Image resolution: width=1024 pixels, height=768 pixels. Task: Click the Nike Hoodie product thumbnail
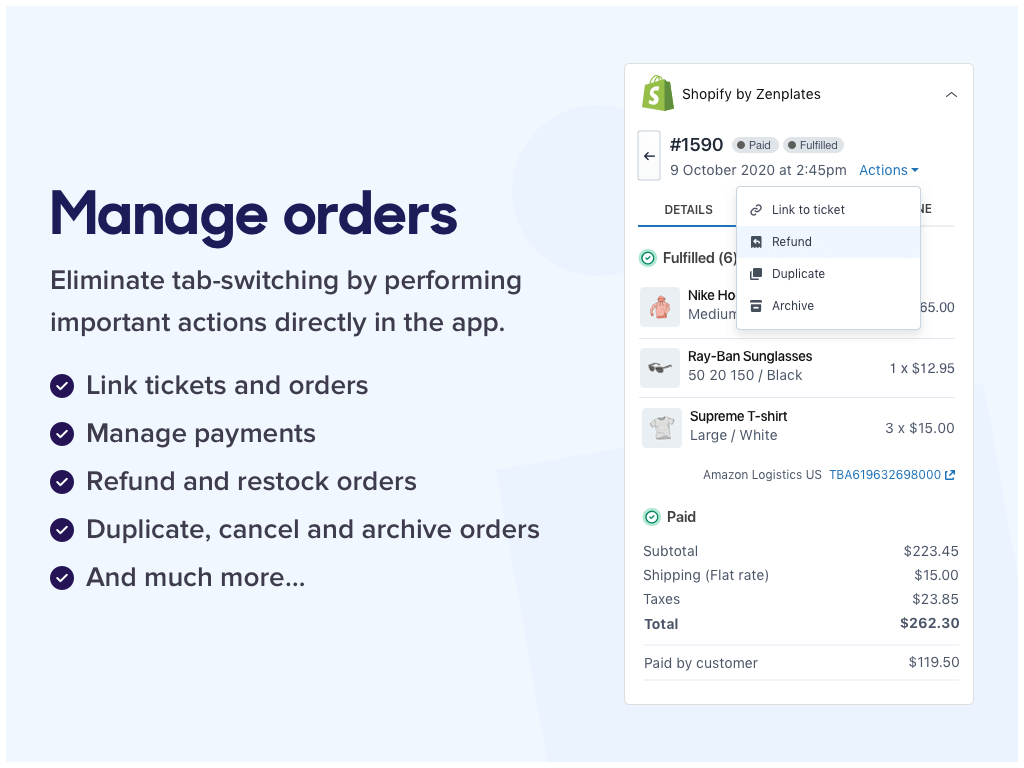click(x=660, y=307)
